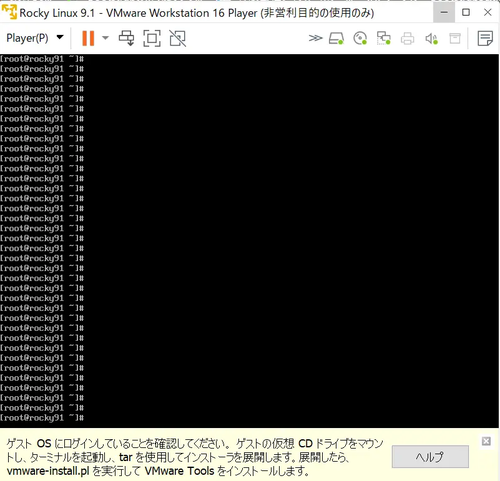Open the Player(P) menu
Viewport: 500px width, 481px height.
(34, 38)
